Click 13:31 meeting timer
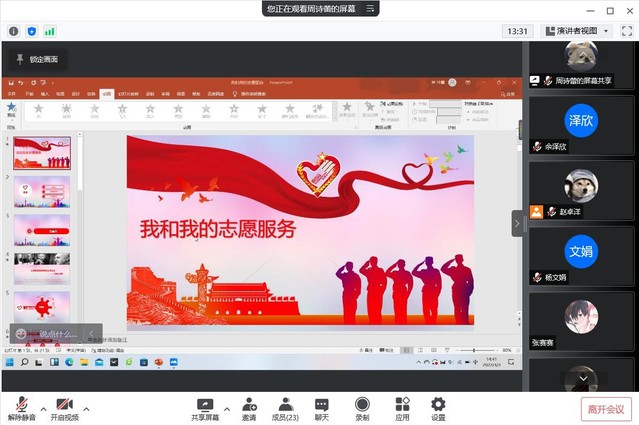This screenshot has height=425, width=639. pyautogui.click(x=518, y=31)
